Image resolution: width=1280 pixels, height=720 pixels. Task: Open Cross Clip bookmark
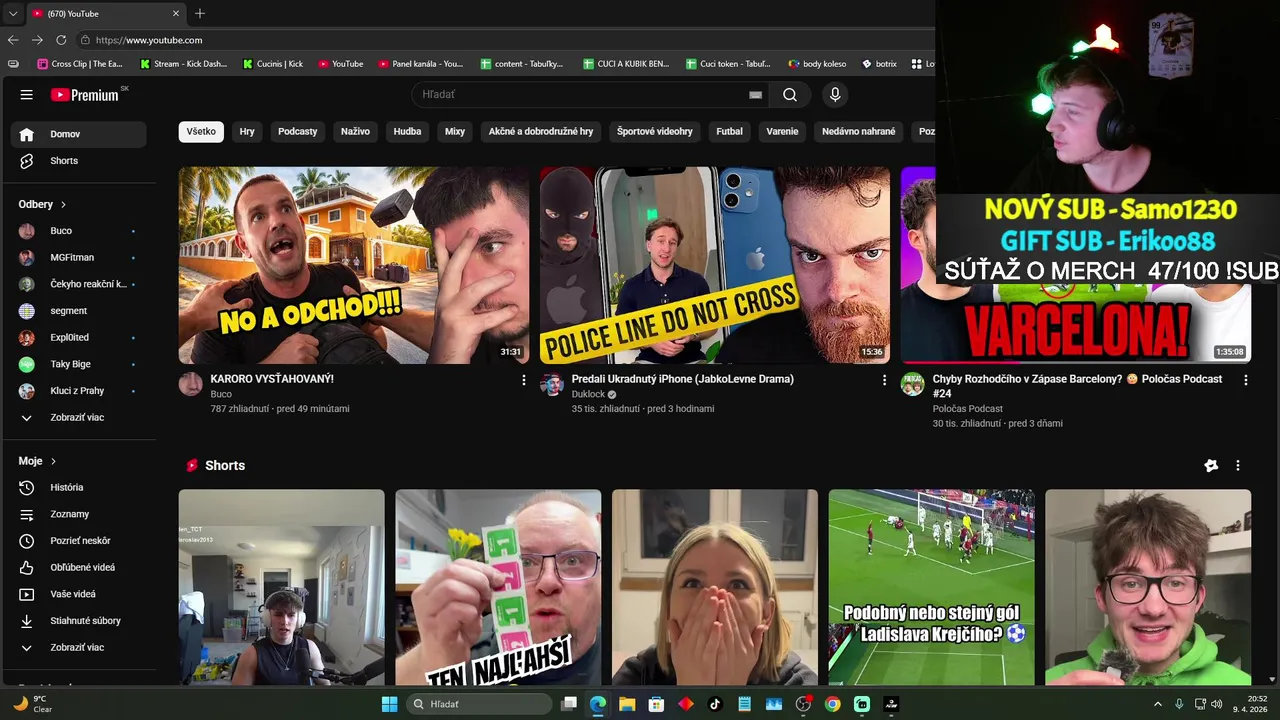80,64
